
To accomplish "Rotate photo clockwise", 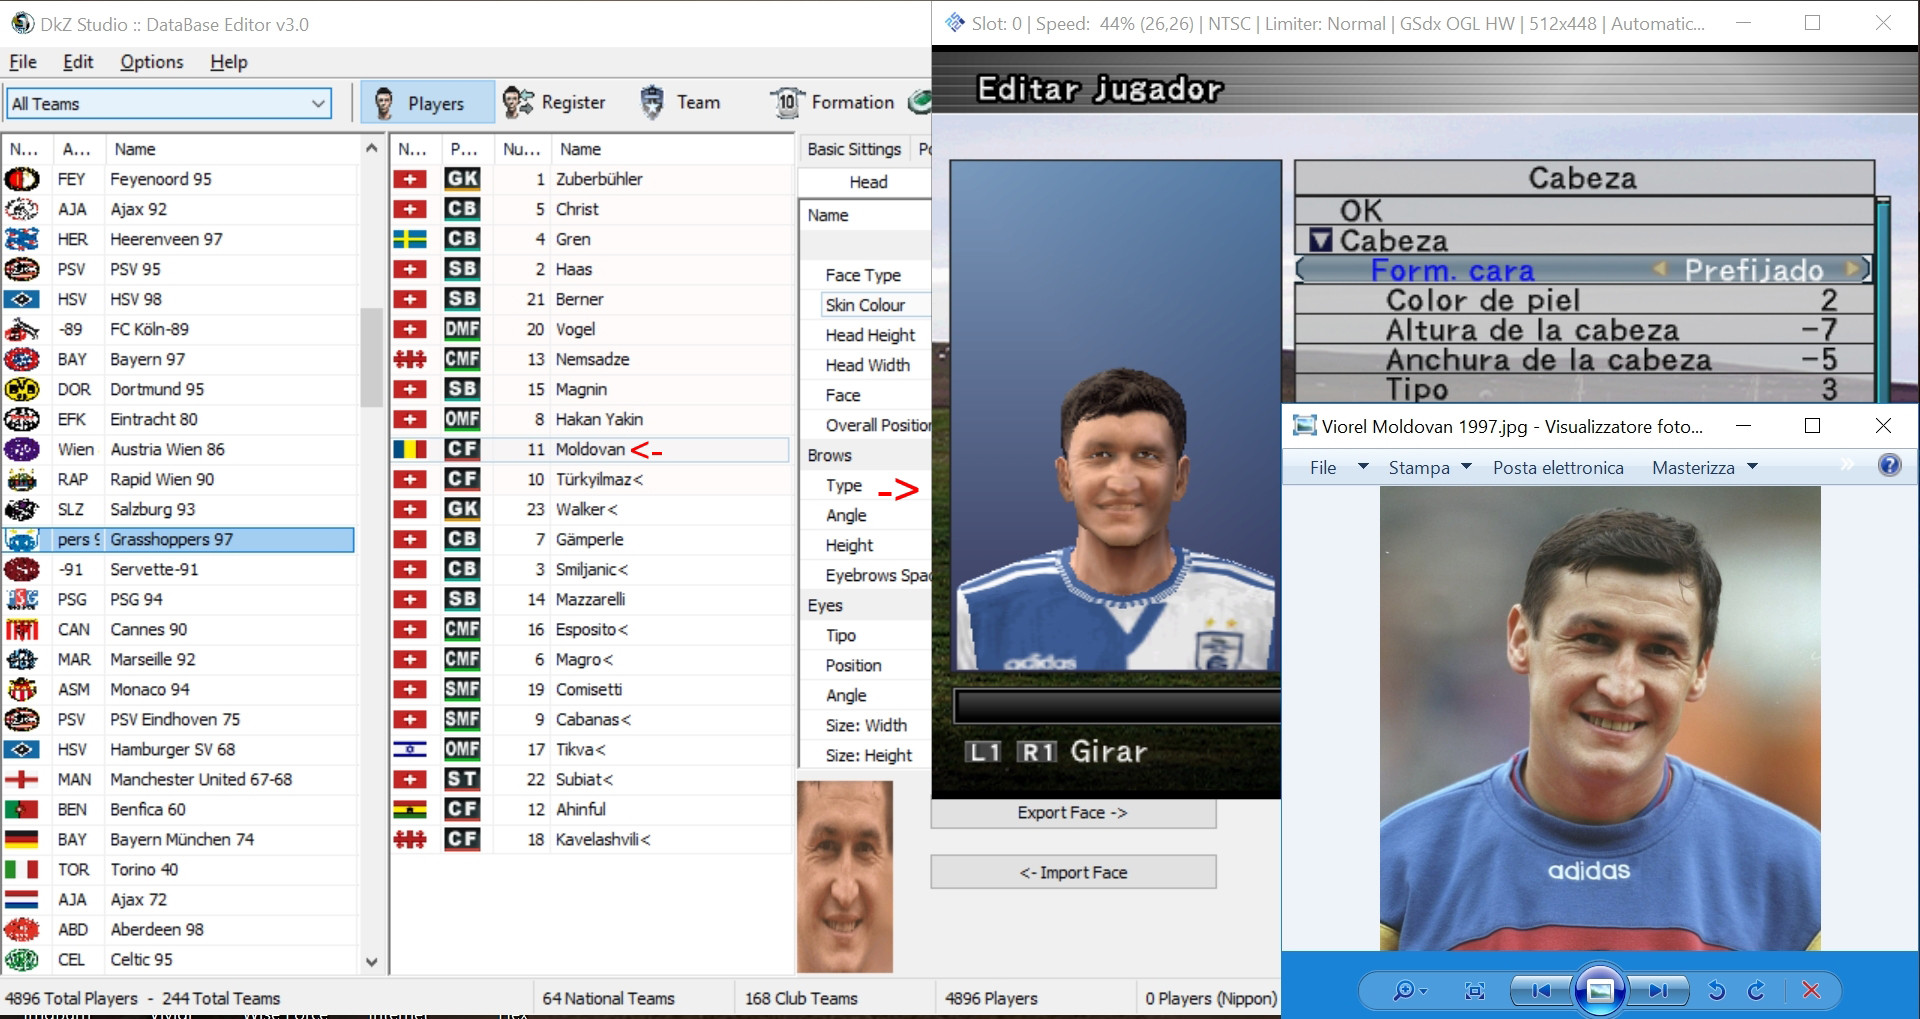I will 1756,991.
